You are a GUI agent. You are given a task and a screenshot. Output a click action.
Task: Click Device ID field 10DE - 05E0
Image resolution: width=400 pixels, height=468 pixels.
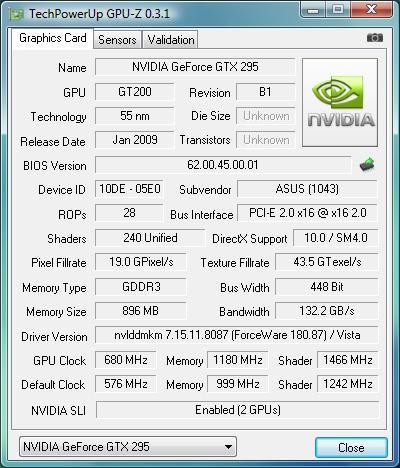click(x=129, y=189)
